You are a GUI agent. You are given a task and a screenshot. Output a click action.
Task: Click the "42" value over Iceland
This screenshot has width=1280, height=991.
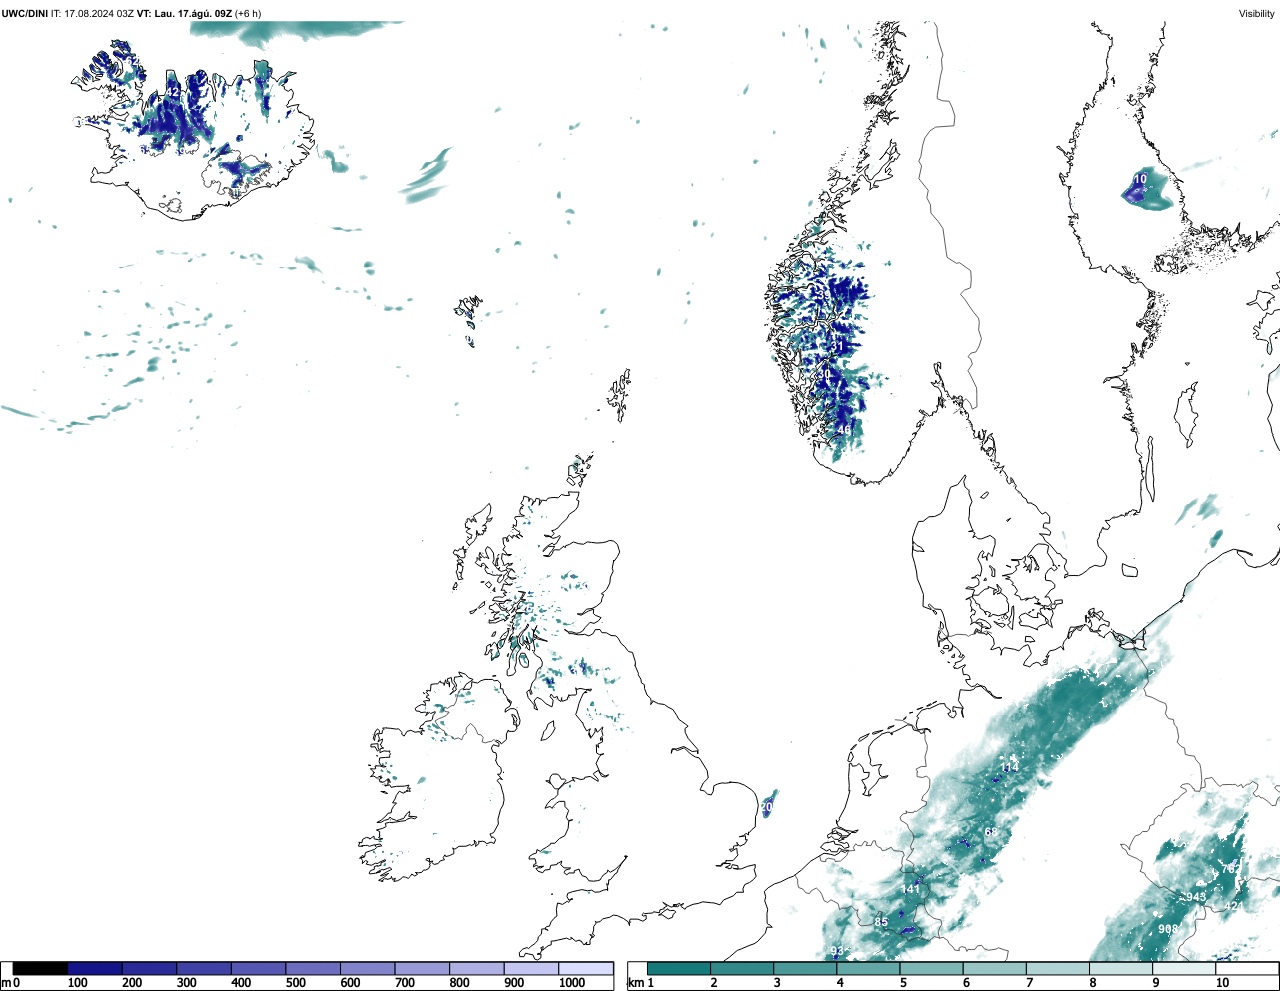click(x=172, y=92)
